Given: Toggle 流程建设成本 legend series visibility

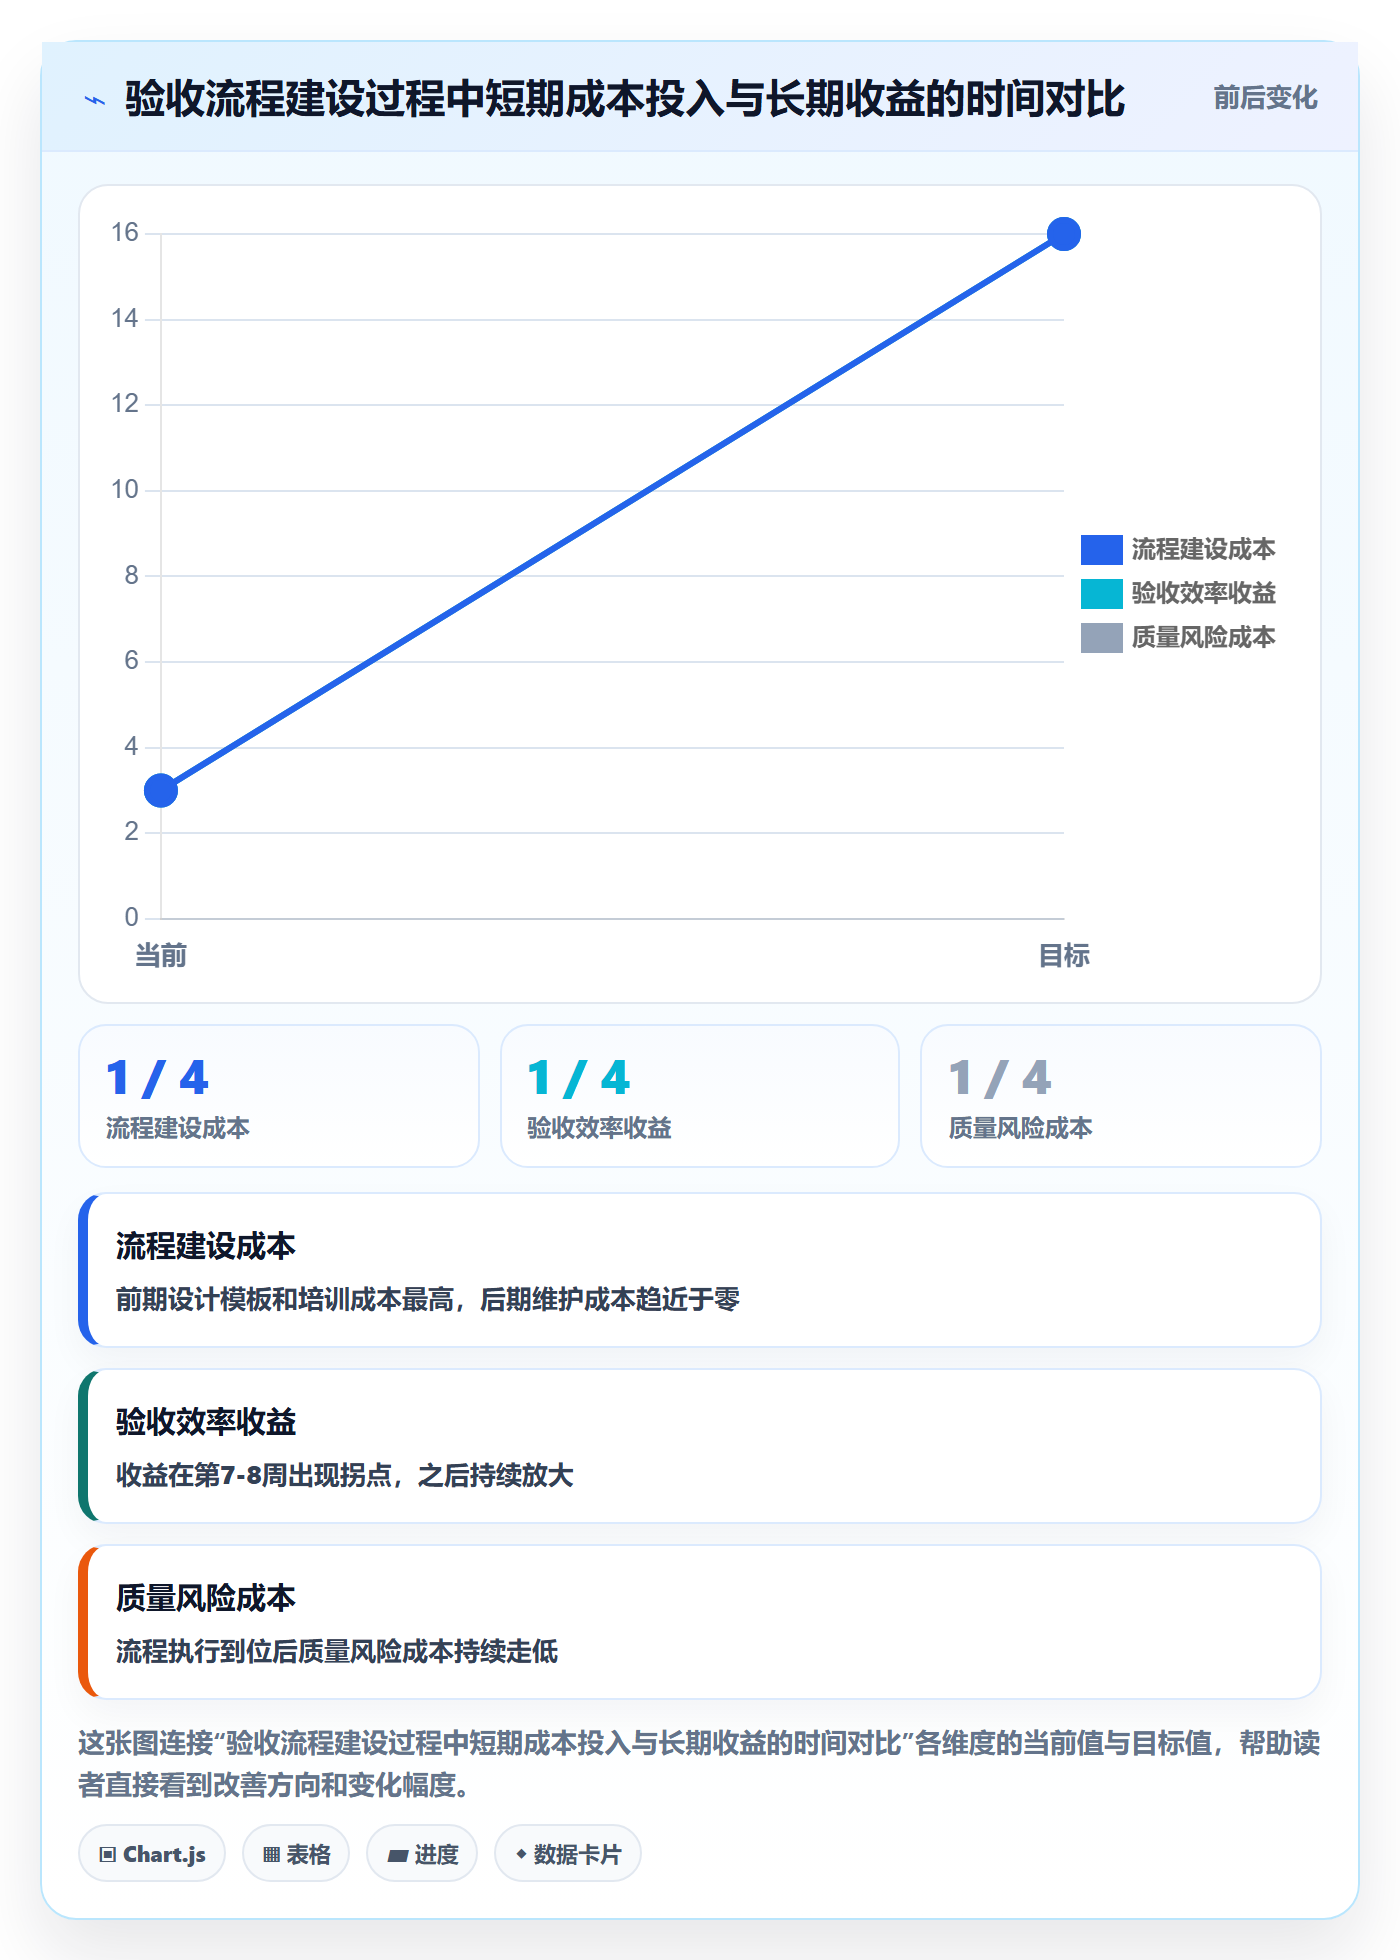Looking at the screenshot, I should pos(1178,550).
